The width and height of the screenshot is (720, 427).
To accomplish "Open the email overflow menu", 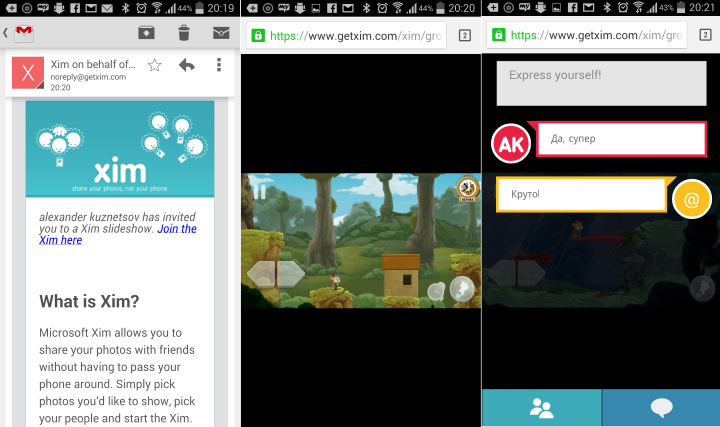I will point(219,65).
